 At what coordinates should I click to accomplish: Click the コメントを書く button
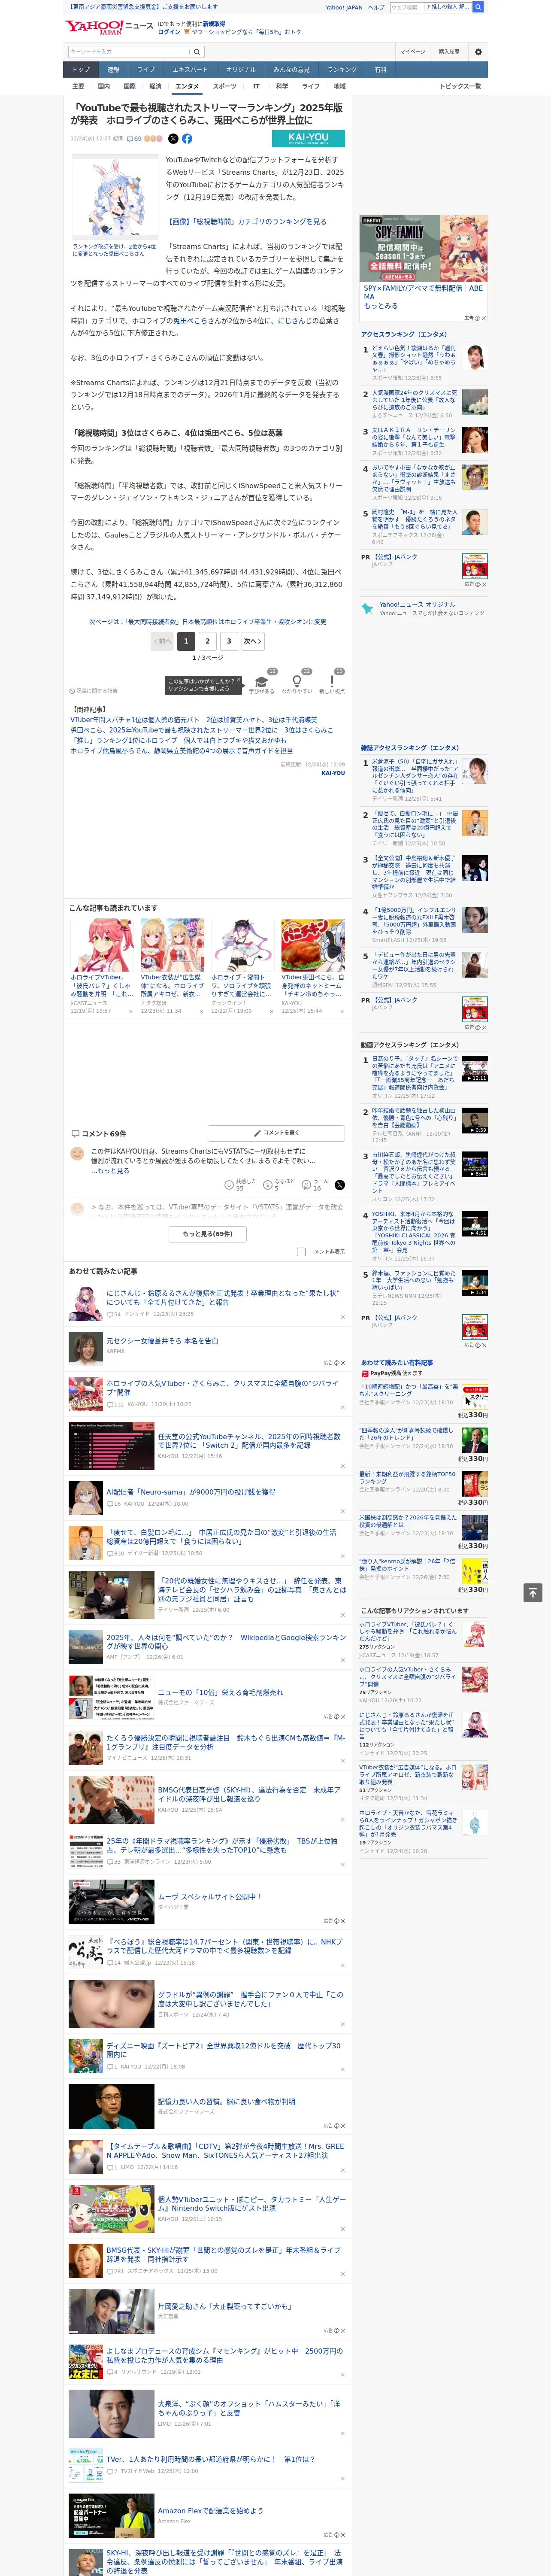(x=276, y=1133)
